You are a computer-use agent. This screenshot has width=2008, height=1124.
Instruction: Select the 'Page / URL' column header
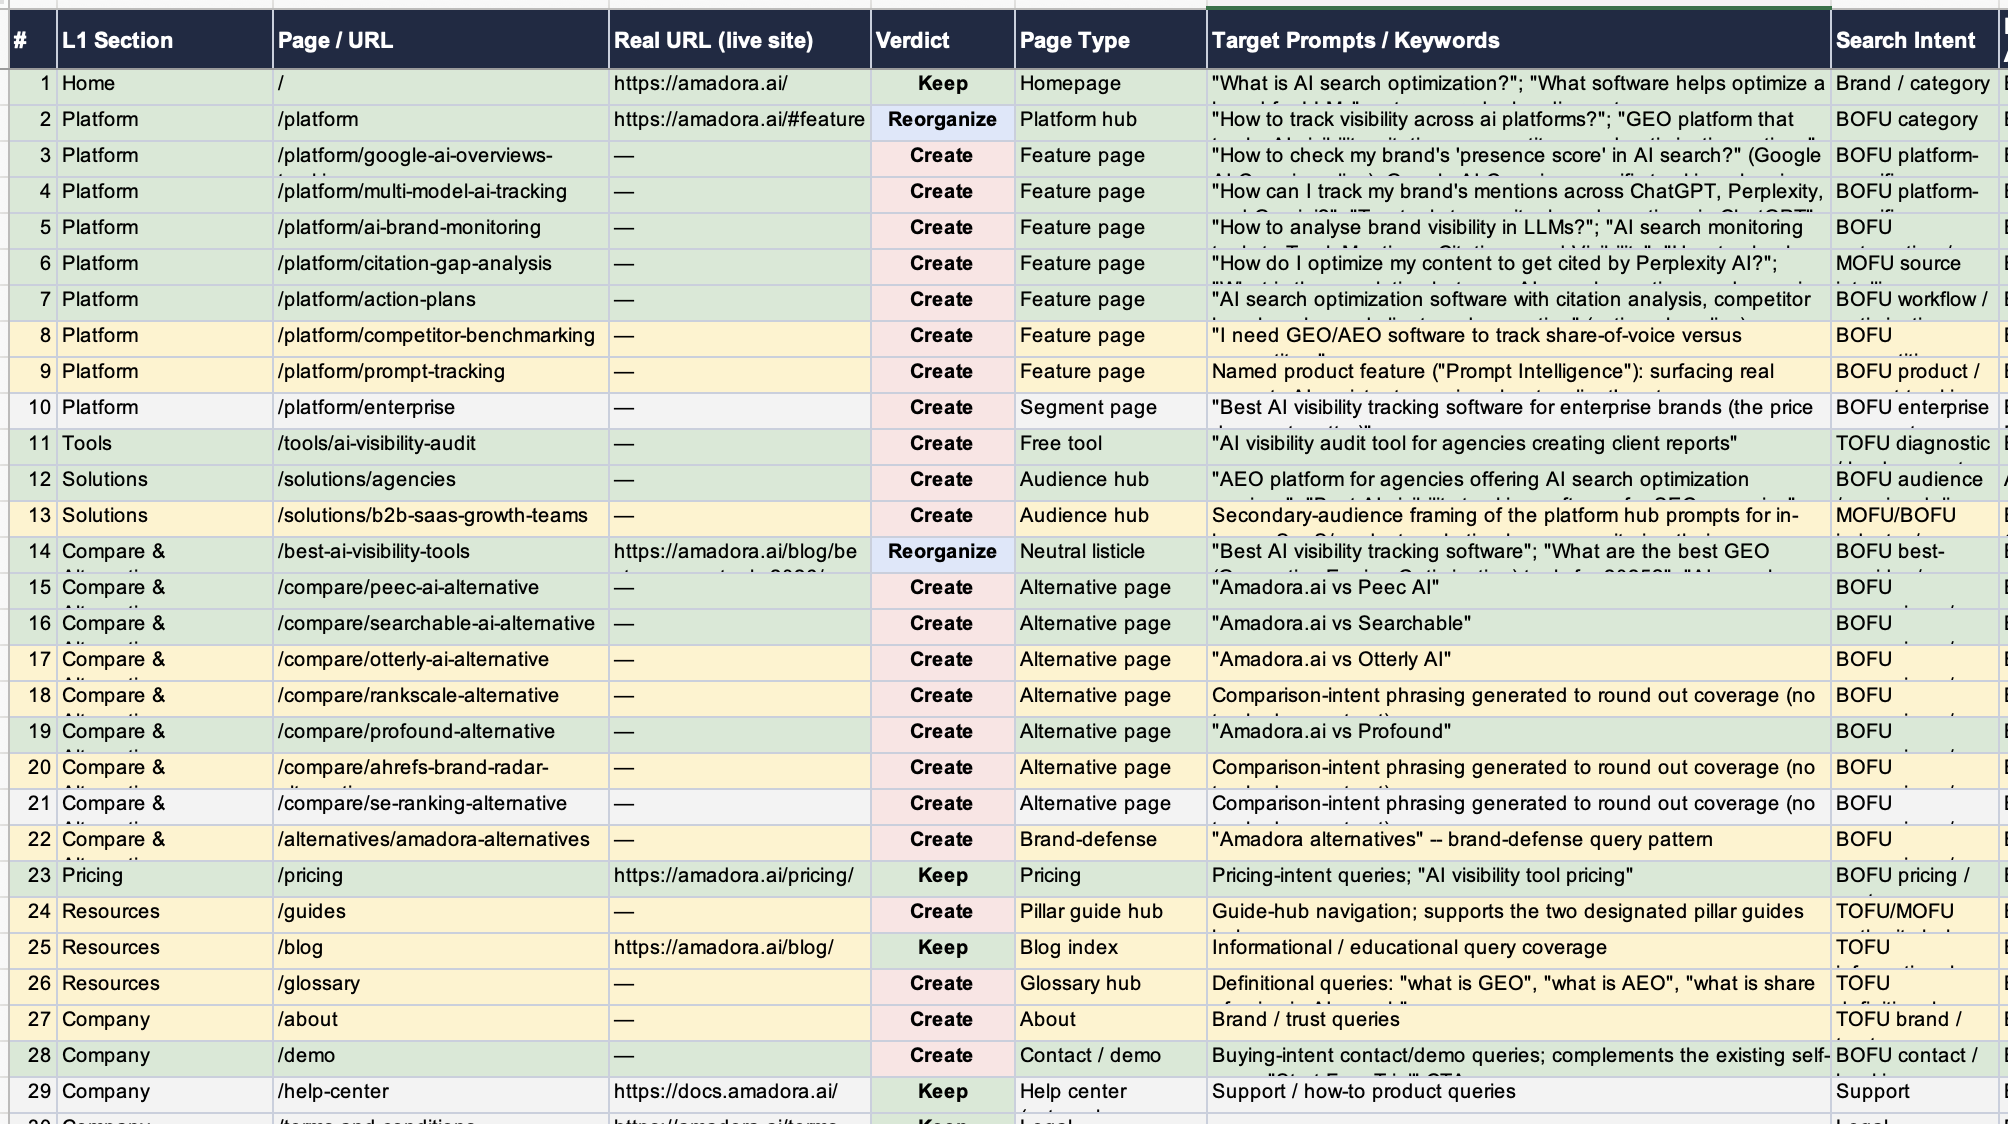coord(440,40)
